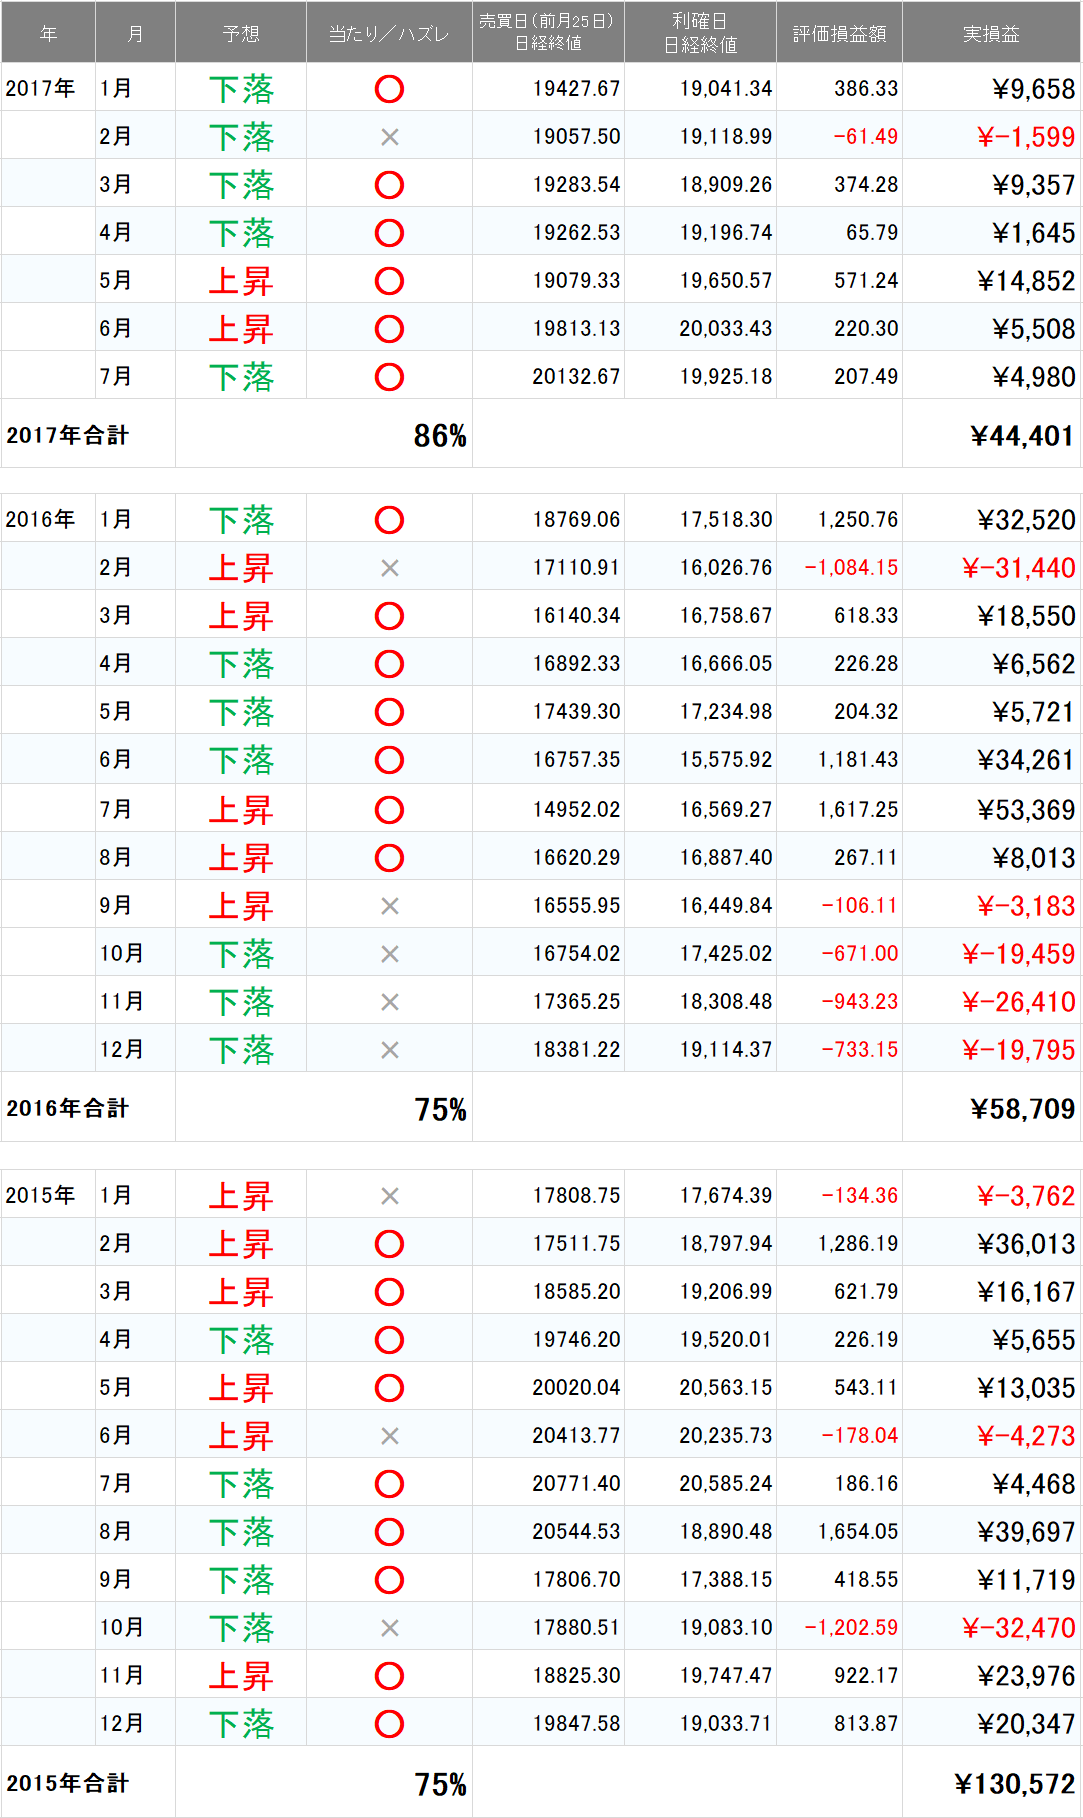The width and height of the screenshot is (1083, 1818).
Task: Click the 18381.22 trade-day value
Action: coord(576,1050)
